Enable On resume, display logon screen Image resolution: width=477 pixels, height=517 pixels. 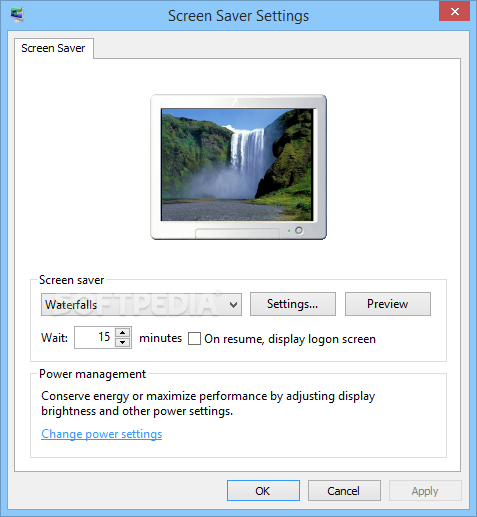click(x=194, y=338)
